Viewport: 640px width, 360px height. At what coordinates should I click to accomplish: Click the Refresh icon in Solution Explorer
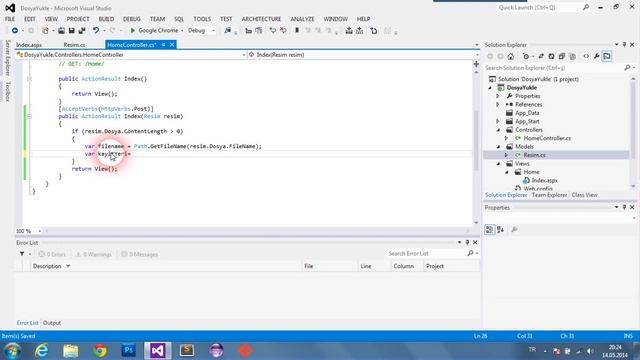[x=551, y=56]
